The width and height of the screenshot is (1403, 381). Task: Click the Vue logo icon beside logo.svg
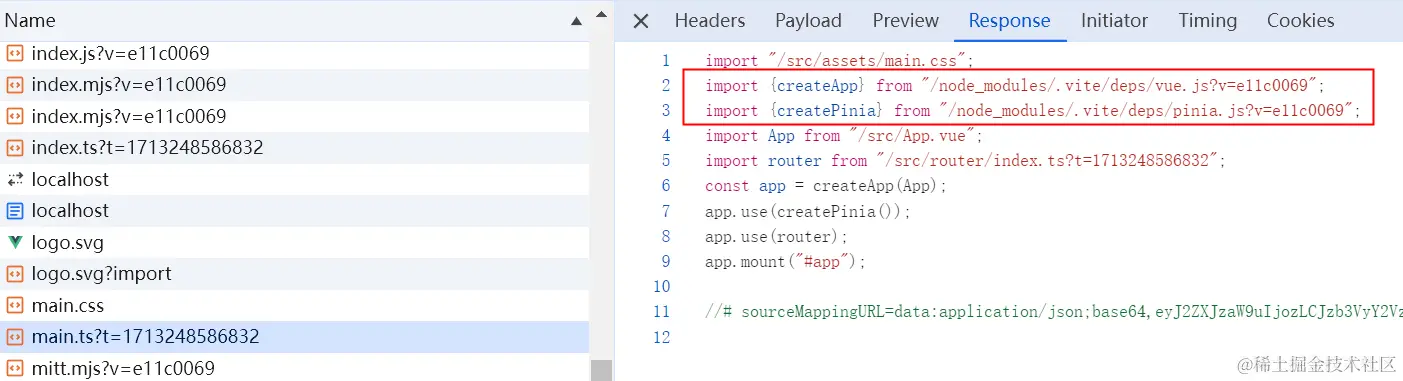tap(15, 242)
